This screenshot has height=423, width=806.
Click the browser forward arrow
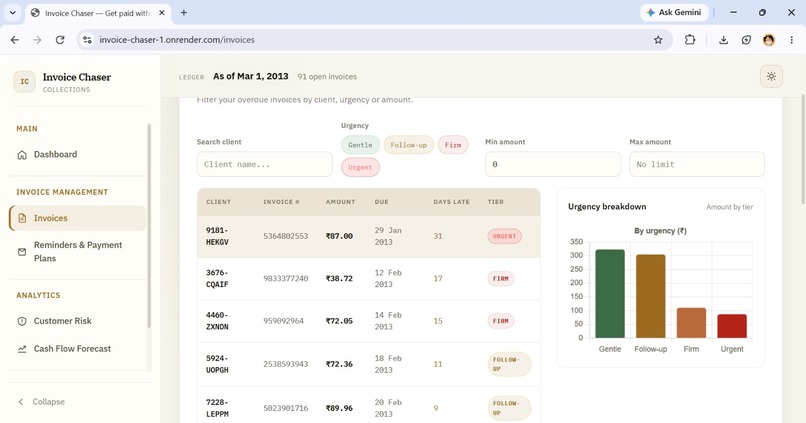pos(37,40)
